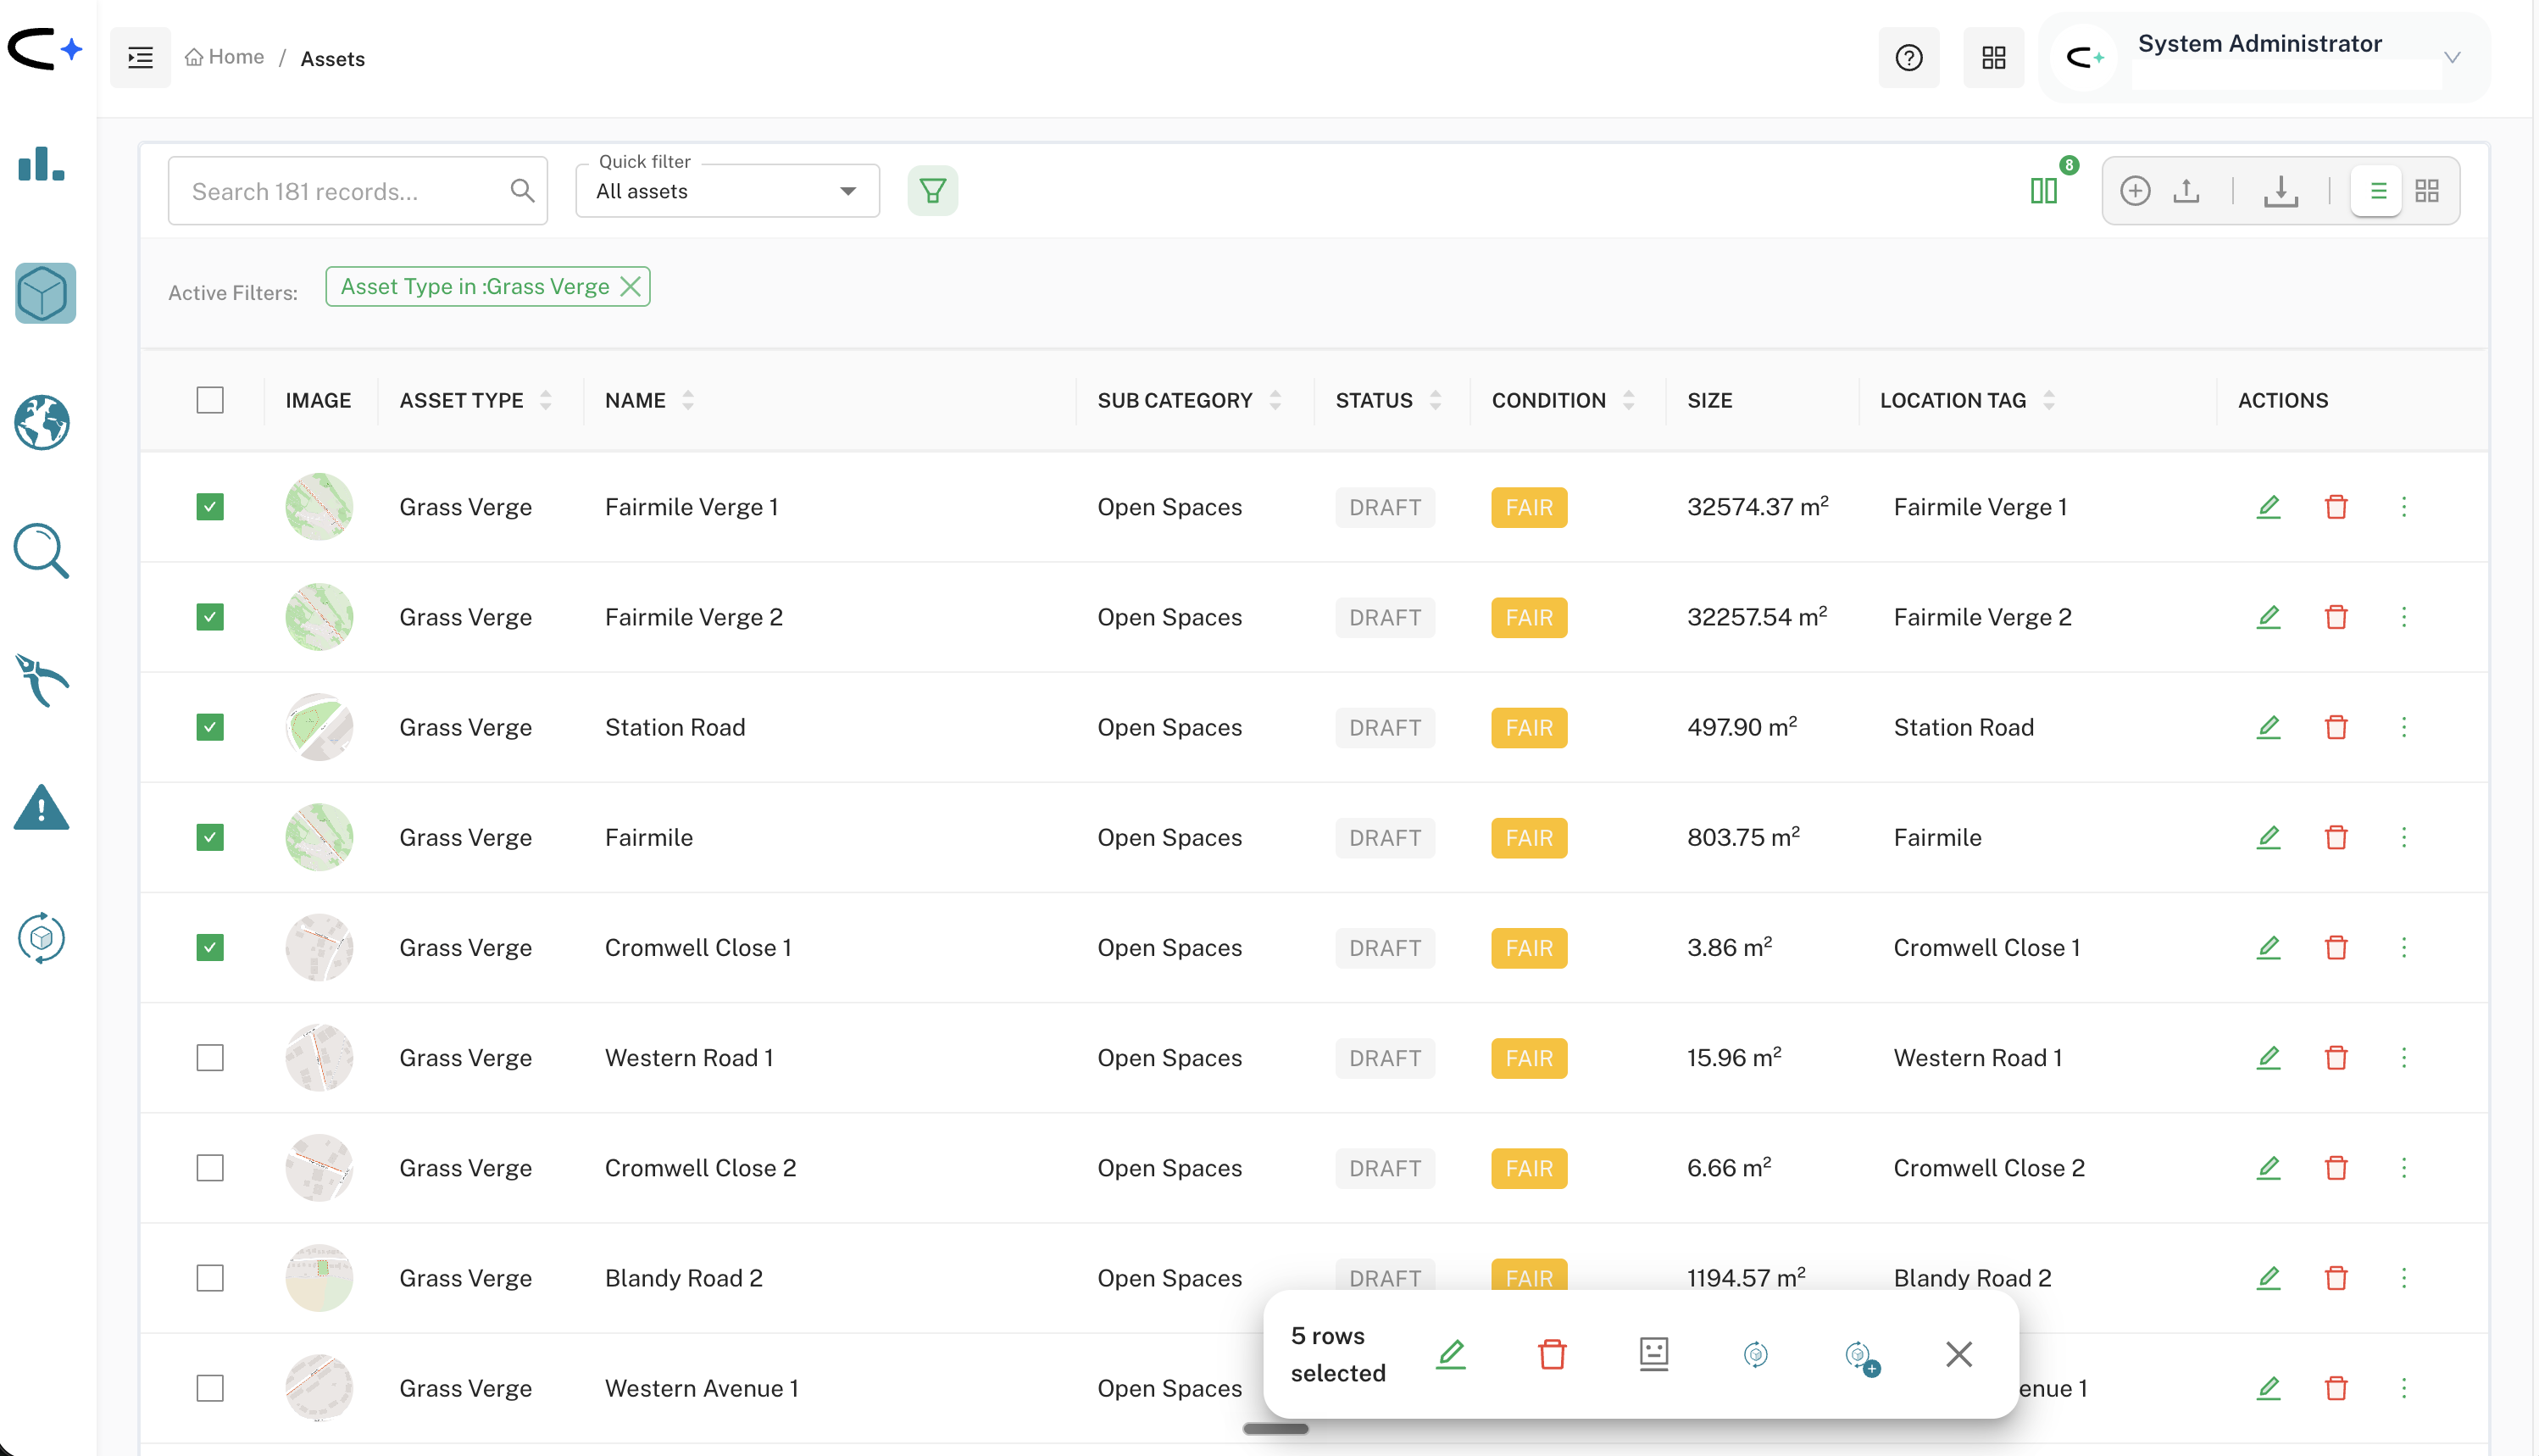This screenshot has width=2539, height=1456.
Task: Open the warning triangle sidebar icon
Action: pyautogui.click(x=42, y=808)
